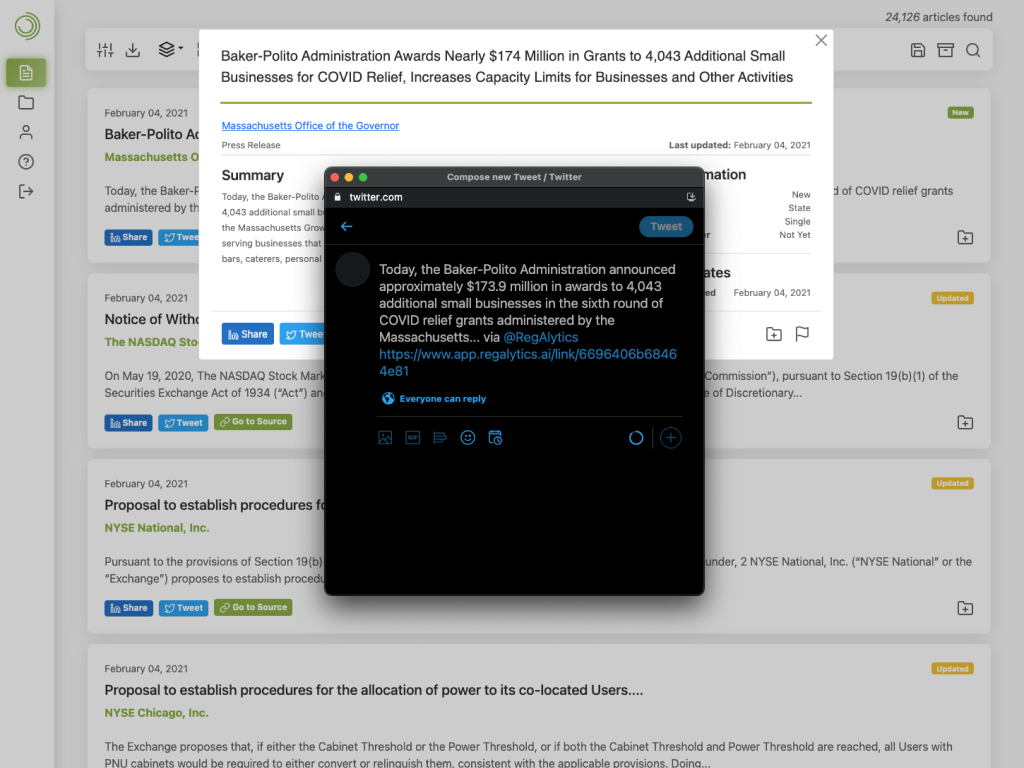Add a poll to the tweet

[440, 438]
